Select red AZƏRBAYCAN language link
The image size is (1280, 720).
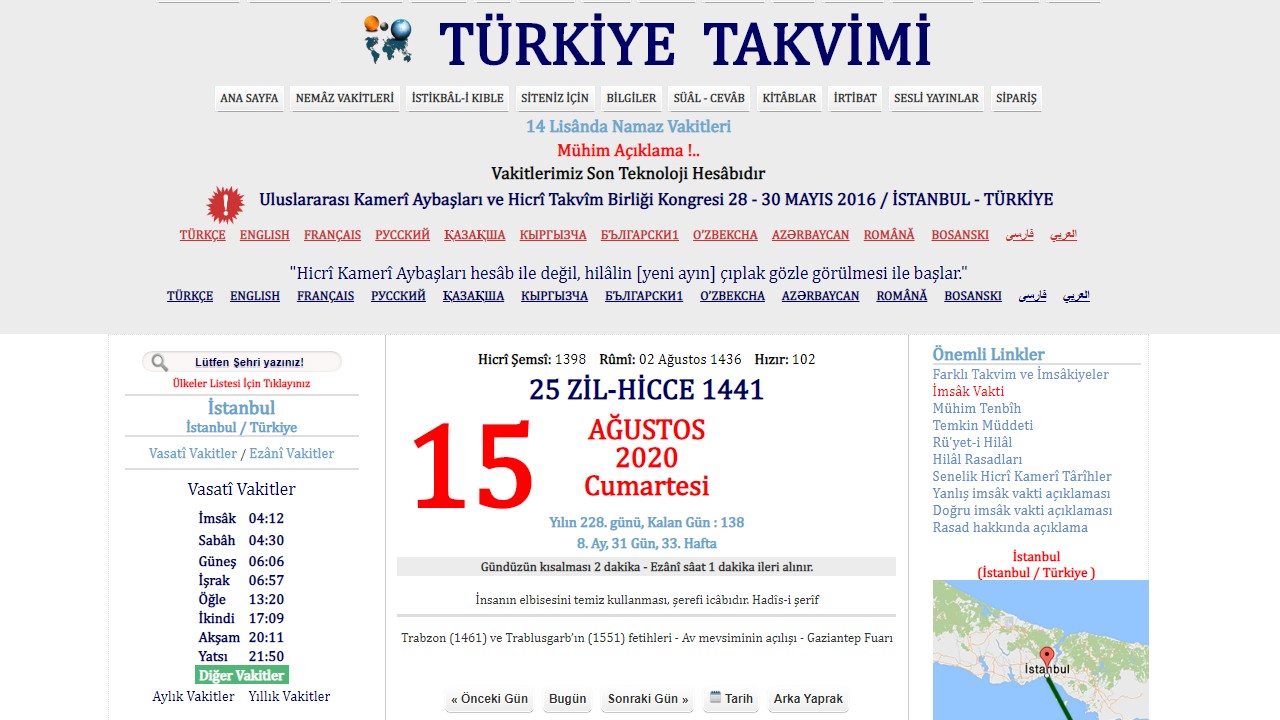tap(810, 235)
